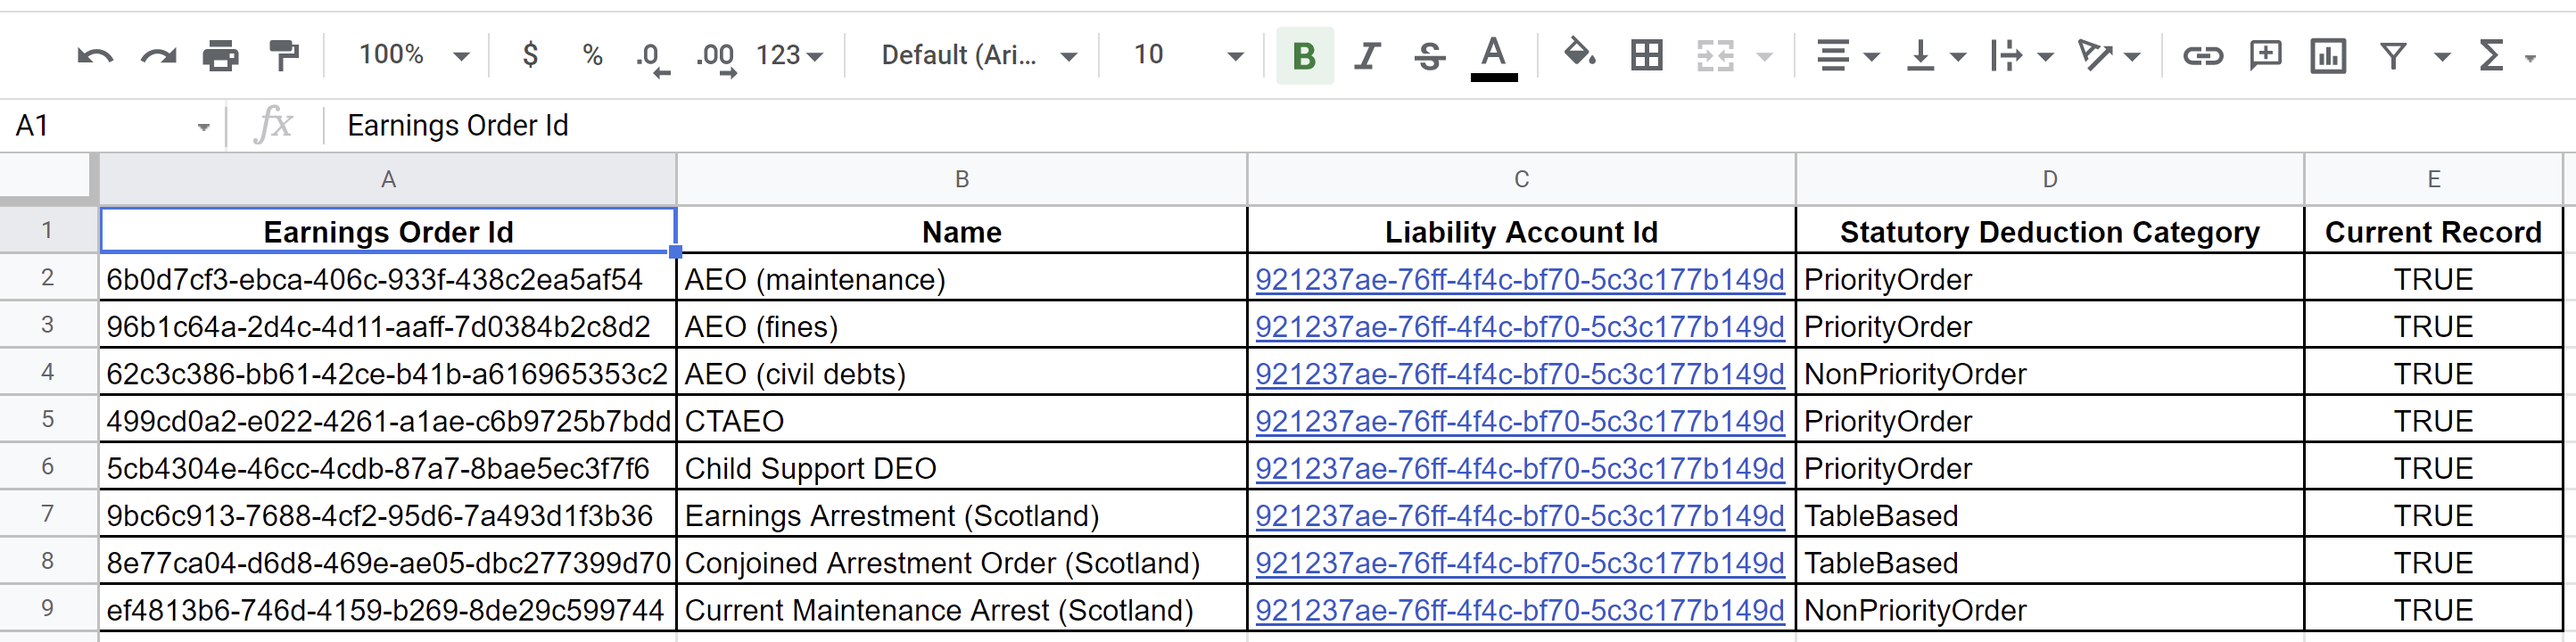
Task: Select row 1 header
Action: pos(48,230)
